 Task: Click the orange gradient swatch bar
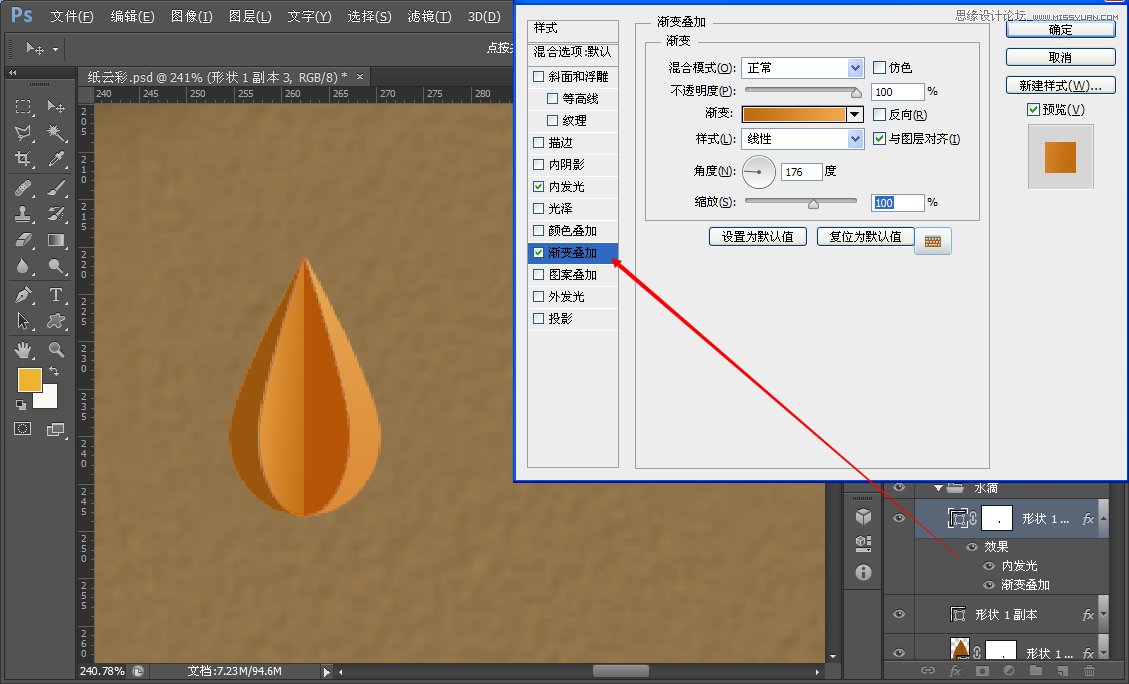click(794, 114)
